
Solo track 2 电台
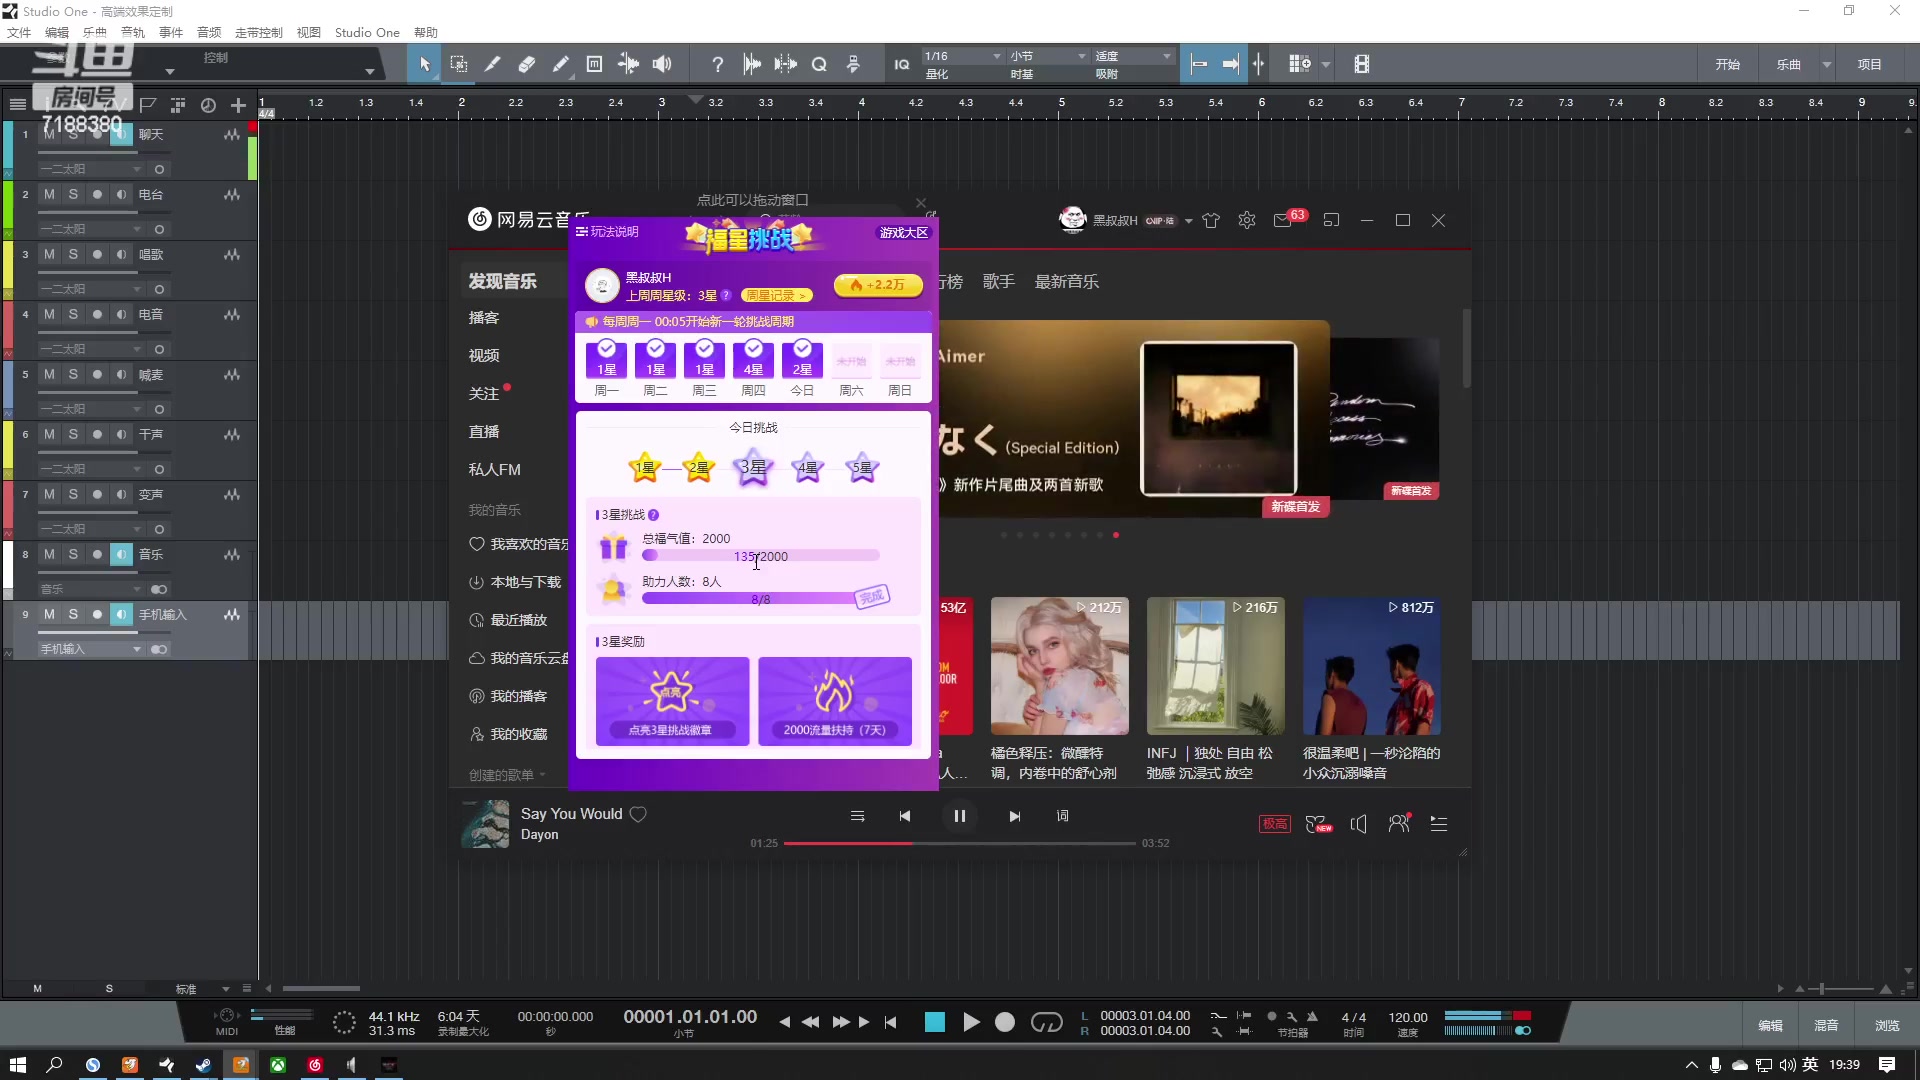(73, 194)
